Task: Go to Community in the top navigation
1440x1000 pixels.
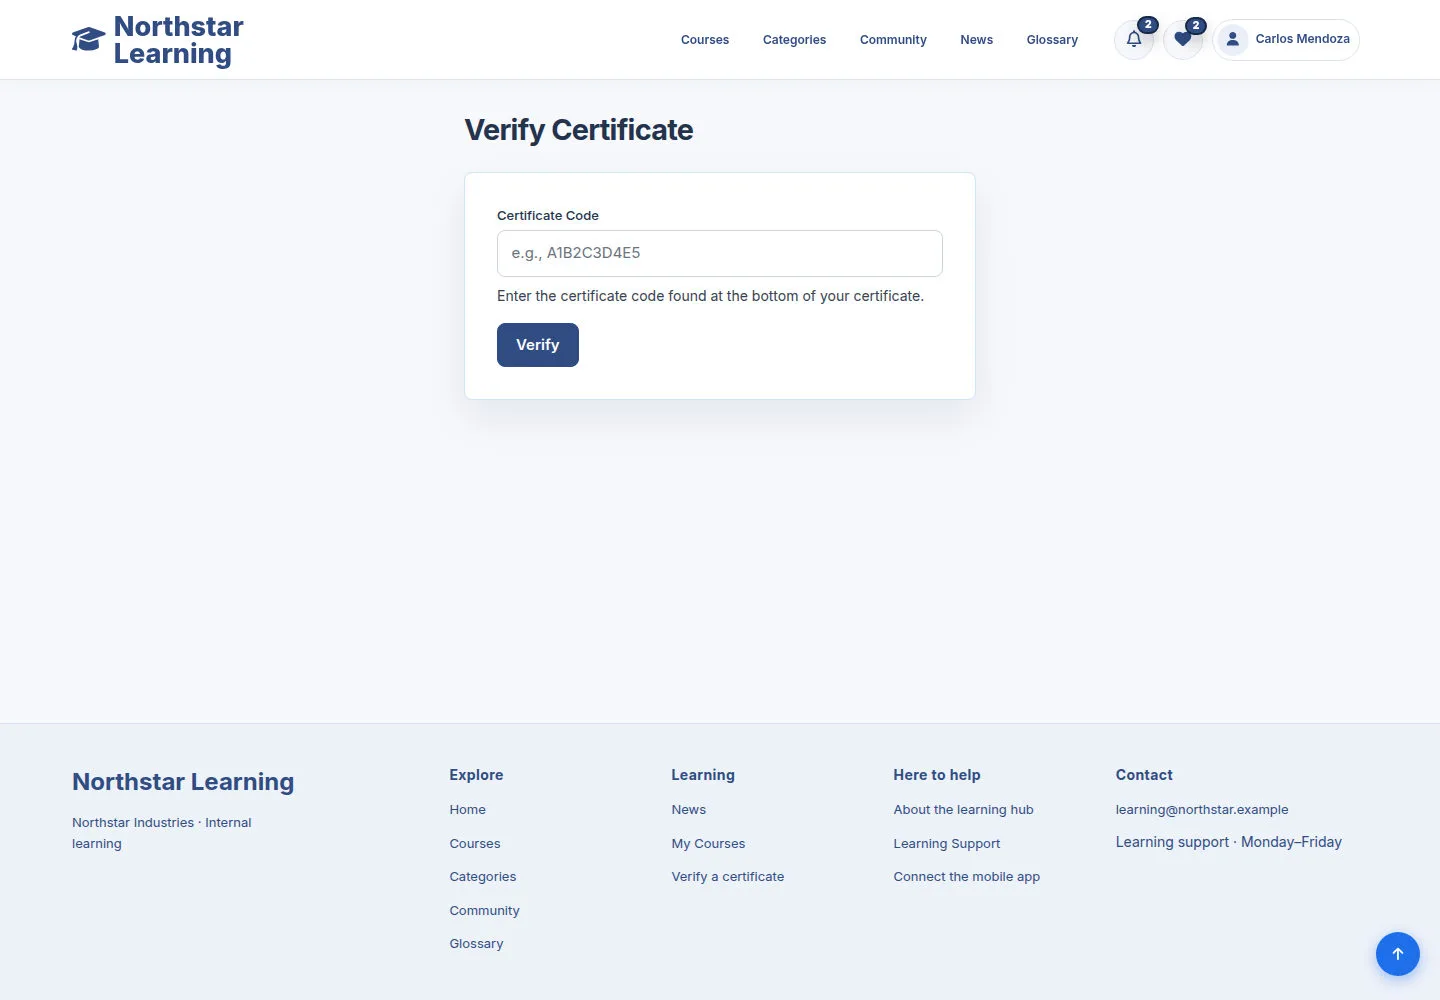Action: tap(893, 40)
